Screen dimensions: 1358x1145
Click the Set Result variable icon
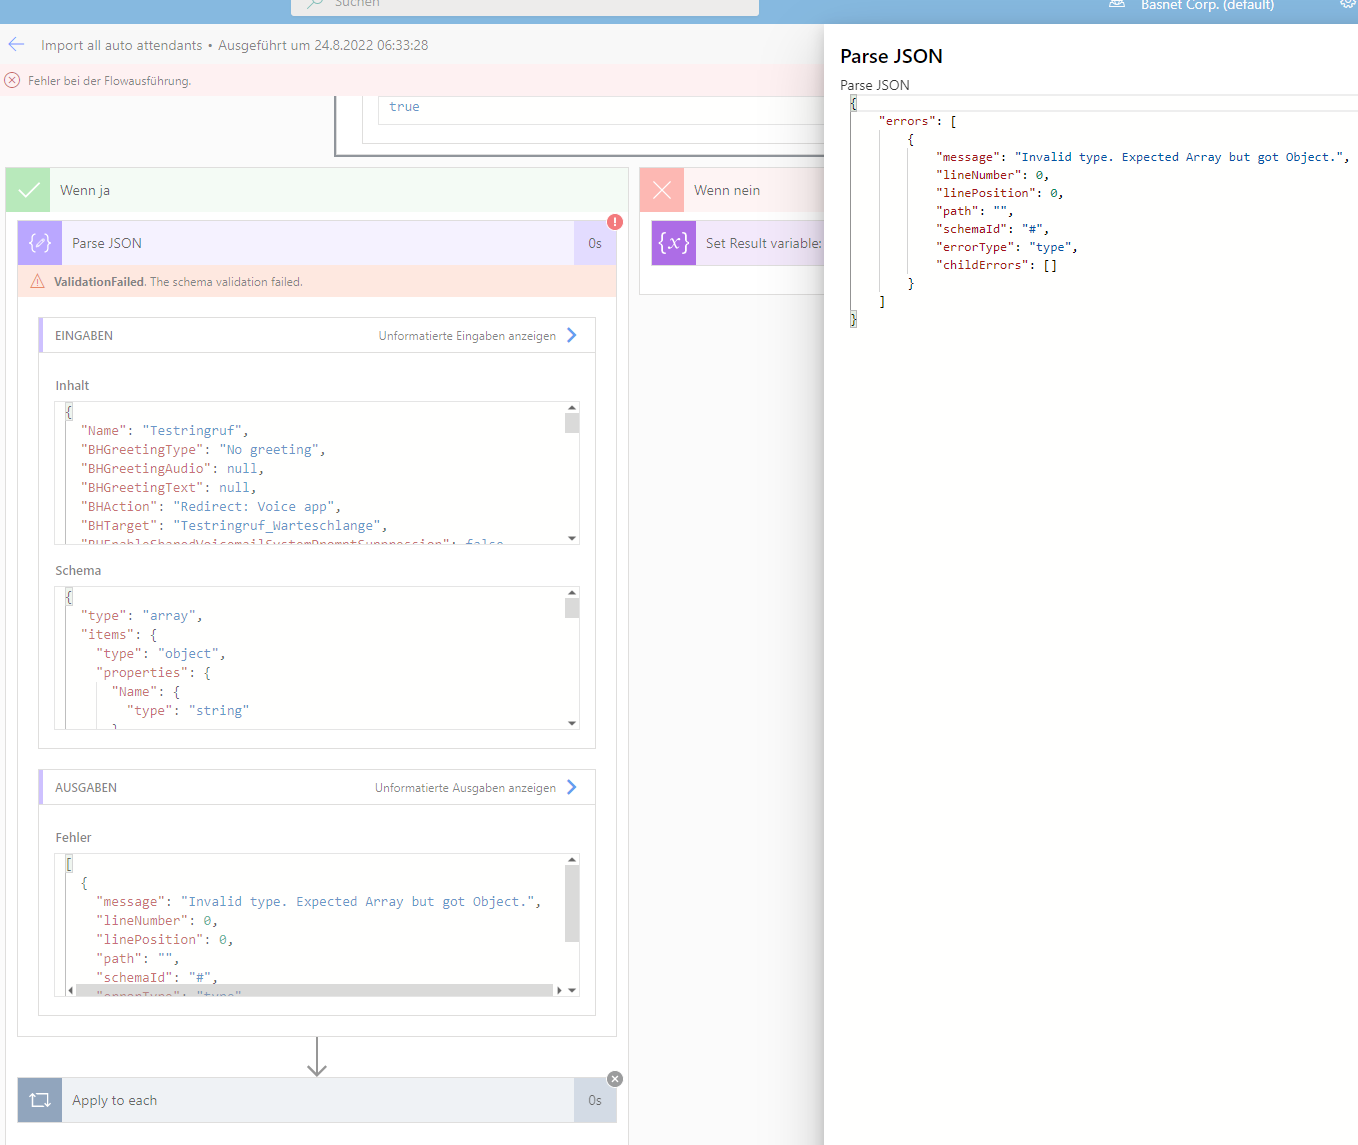pos(674,243)
